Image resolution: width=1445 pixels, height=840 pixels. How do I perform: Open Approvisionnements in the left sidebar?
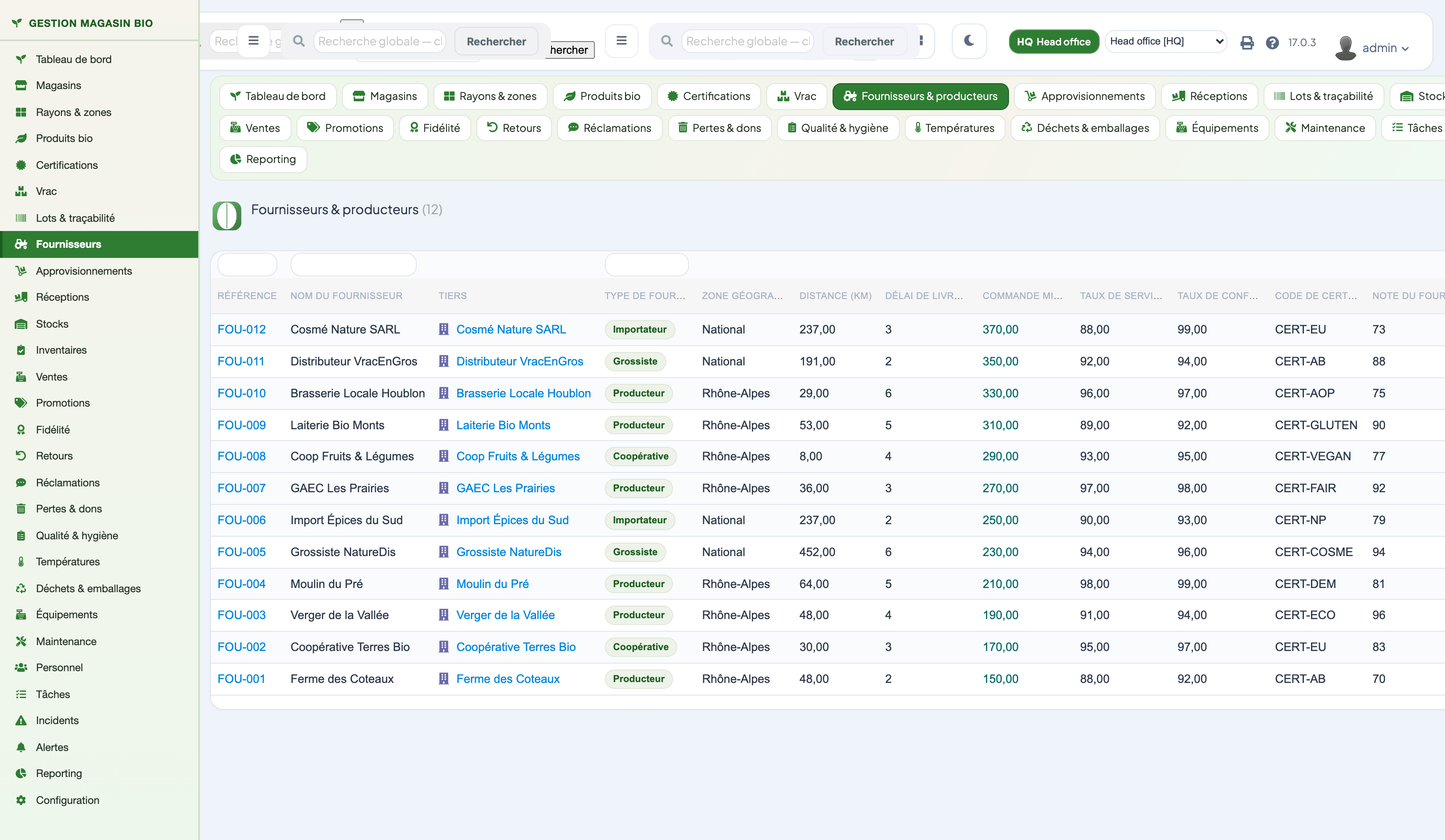coord(99,271)
